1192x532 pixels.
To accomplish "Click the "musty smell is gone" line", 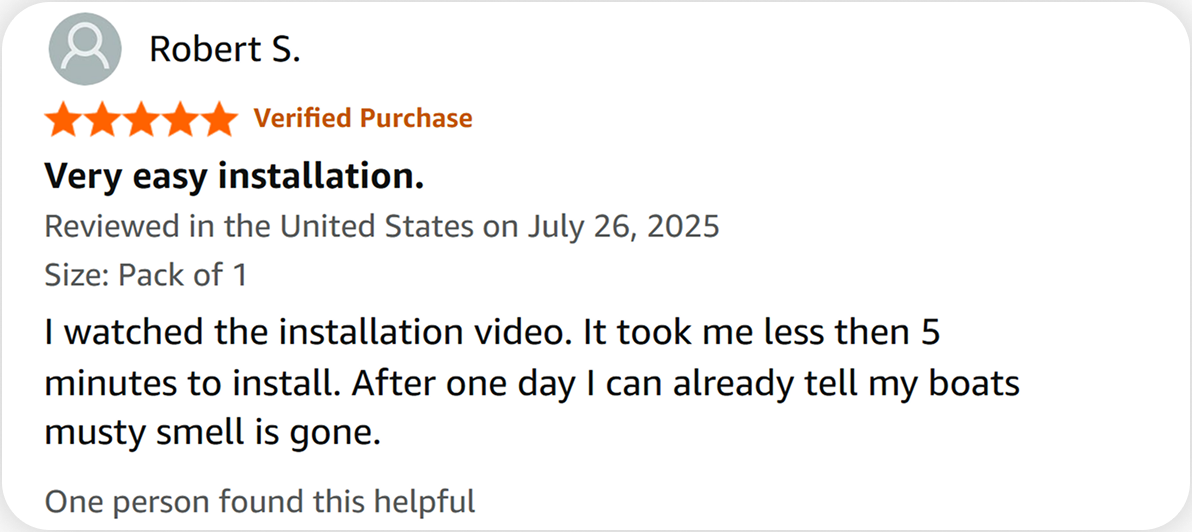I will tap(212, 435).
